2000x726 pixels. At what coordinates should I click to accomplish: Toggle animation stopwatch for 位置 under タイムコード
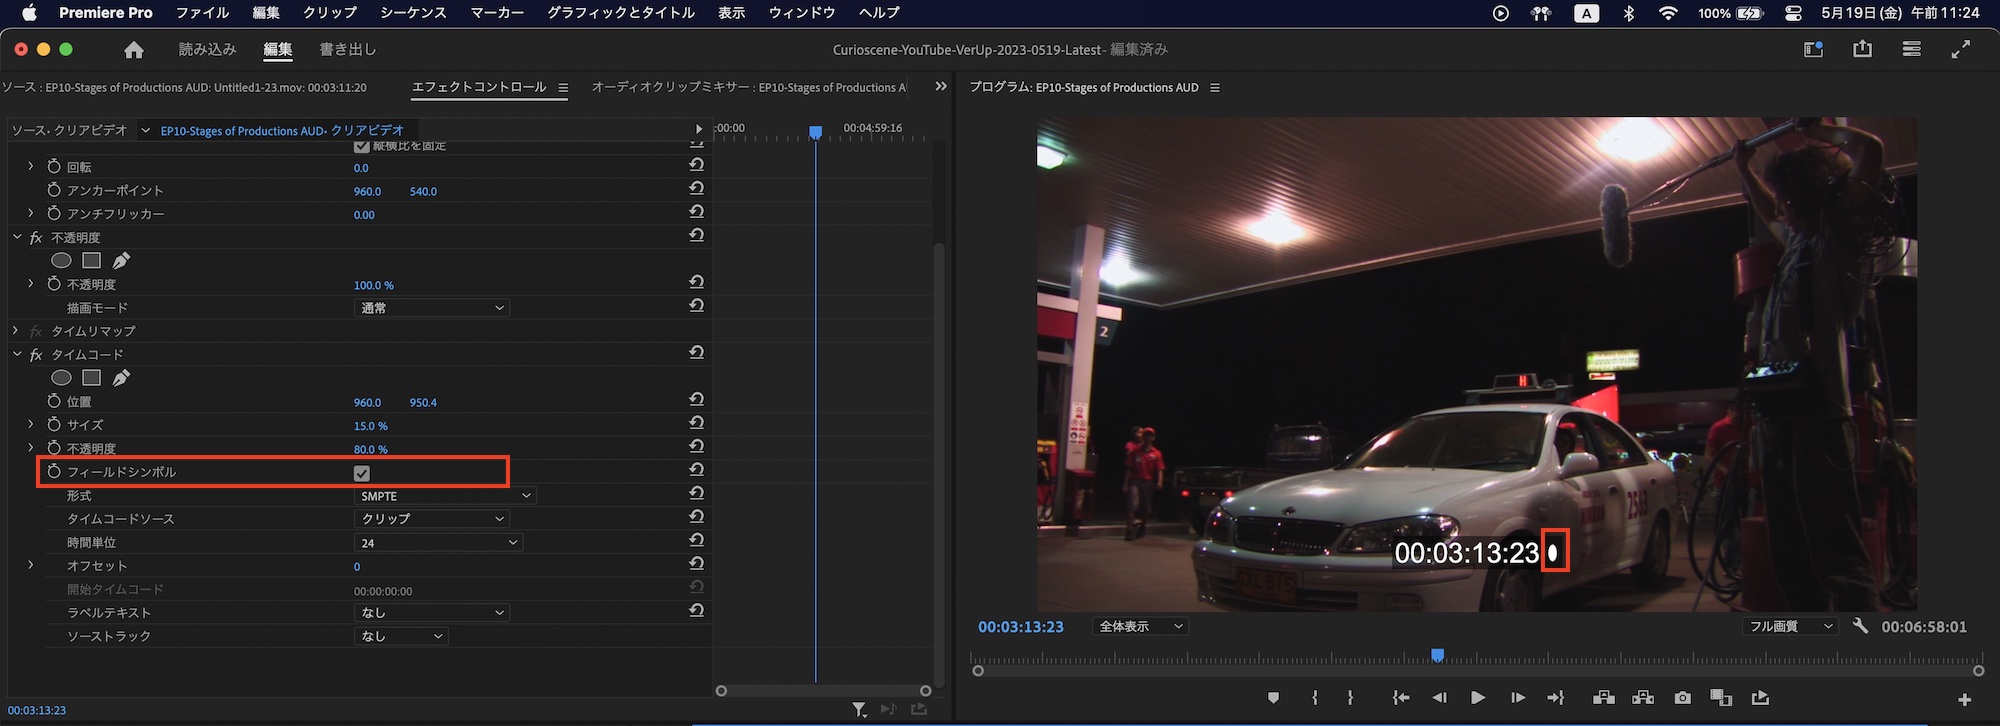(x=54, y=401)
